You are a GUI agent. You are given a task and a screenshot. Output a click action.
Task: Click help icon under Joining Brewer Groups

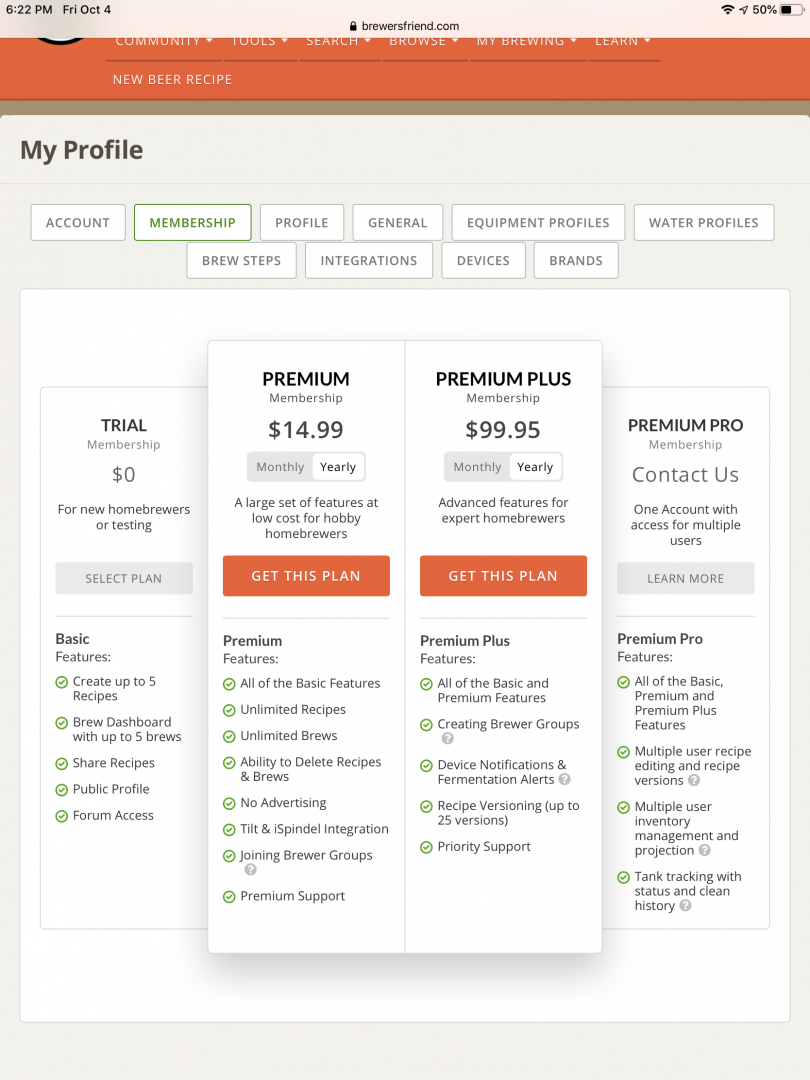251,869
